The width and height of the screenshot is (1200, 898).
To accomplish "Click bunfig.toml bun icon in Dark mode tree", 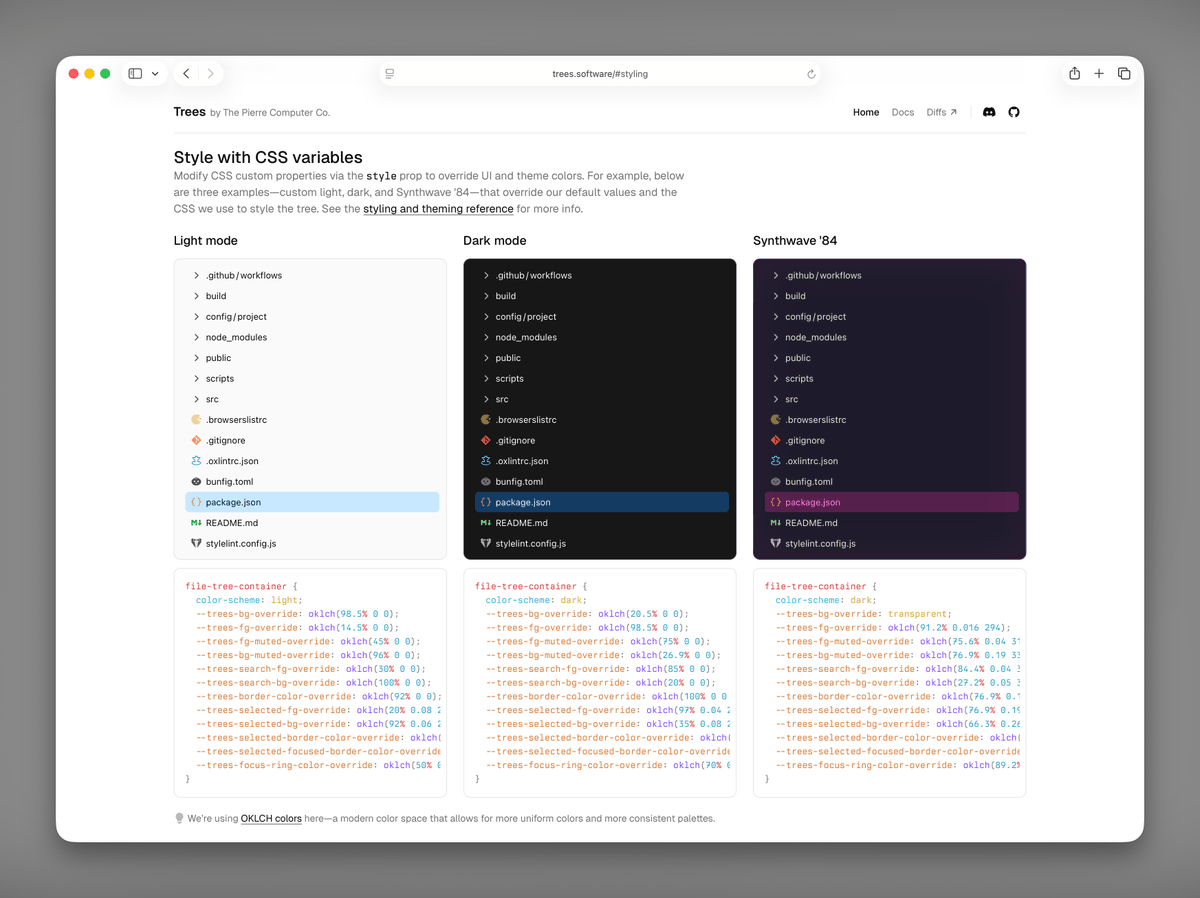I will pos(486,482).
